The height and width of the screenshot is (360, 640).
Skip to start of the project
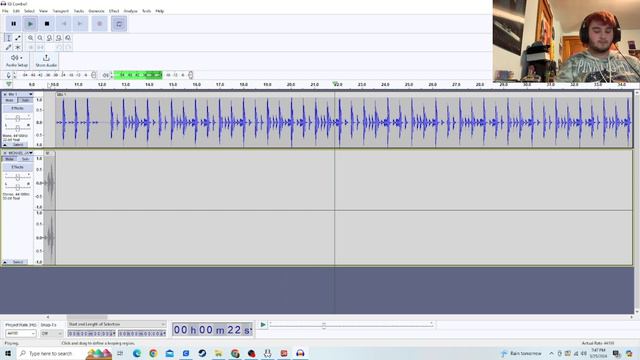(x=64, y=24)
